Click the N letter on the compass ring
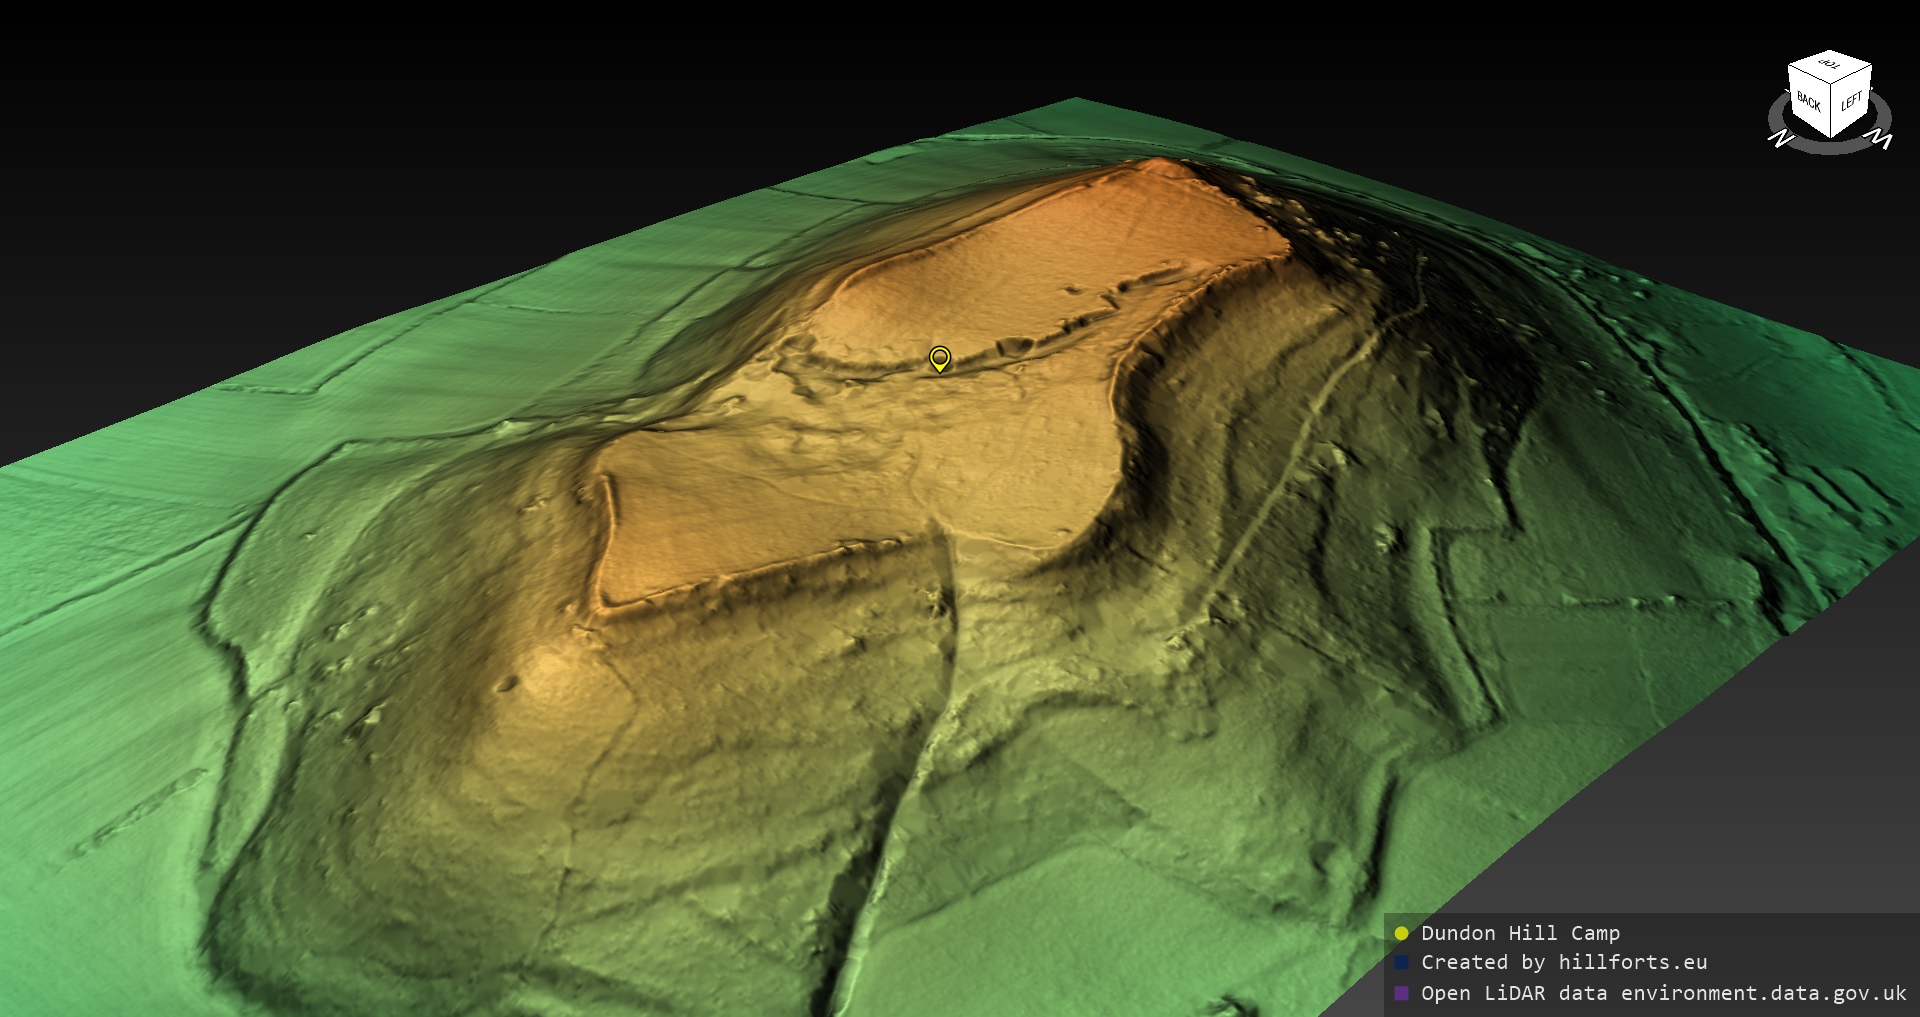The height and width of the screenshot is (1017, 1920). click(1780, 138)
